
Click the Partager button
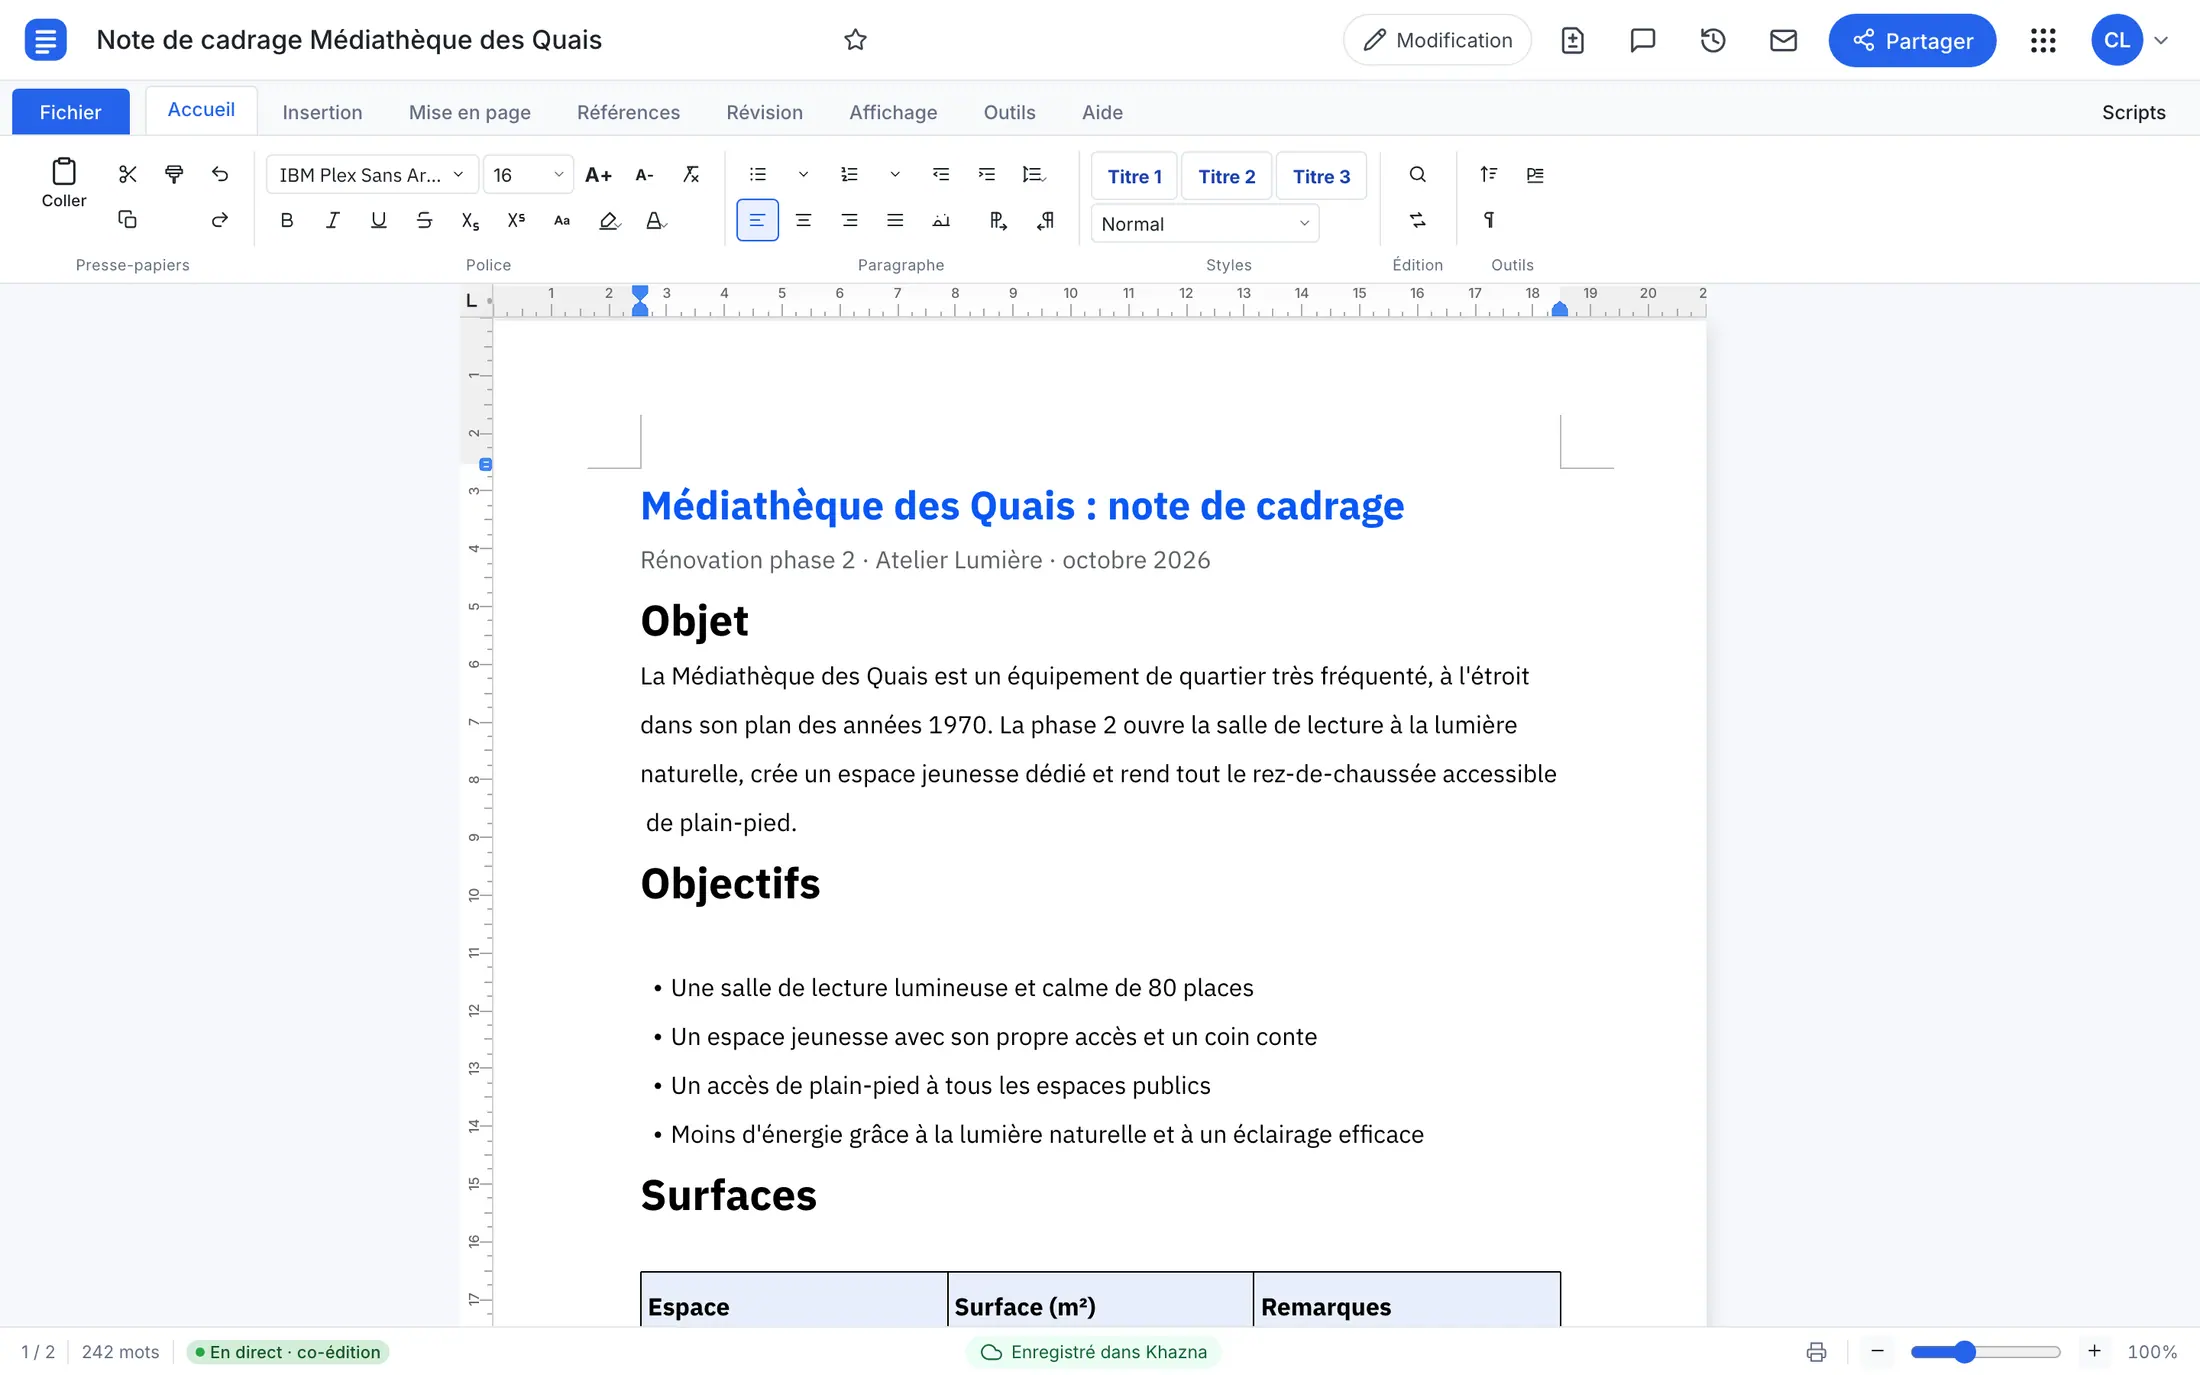[1912, 41]
